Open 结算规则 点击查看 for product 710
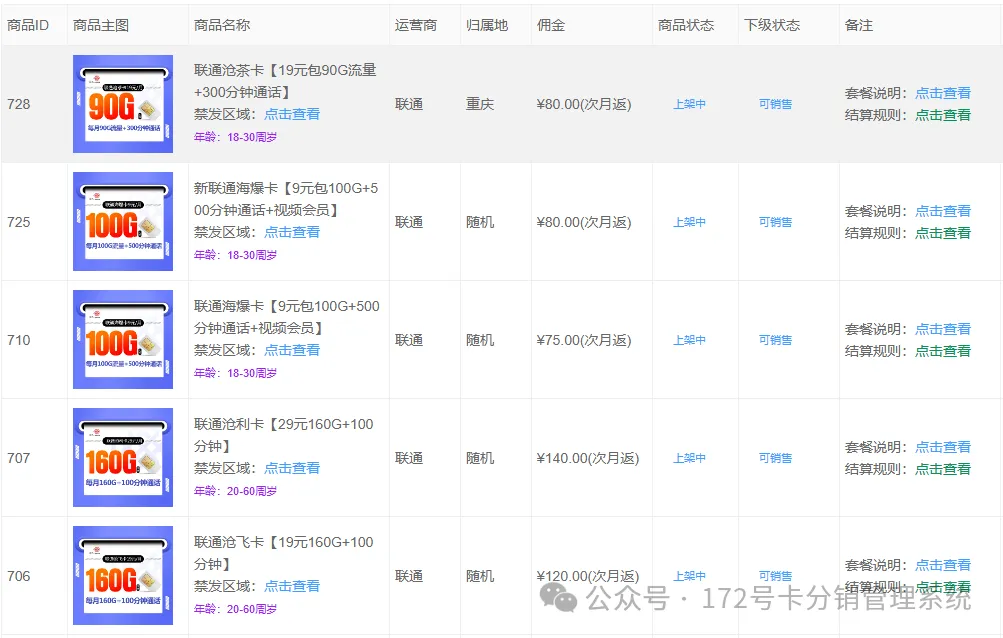Screen dimensions: 1003x638 [x=941, y=351]
